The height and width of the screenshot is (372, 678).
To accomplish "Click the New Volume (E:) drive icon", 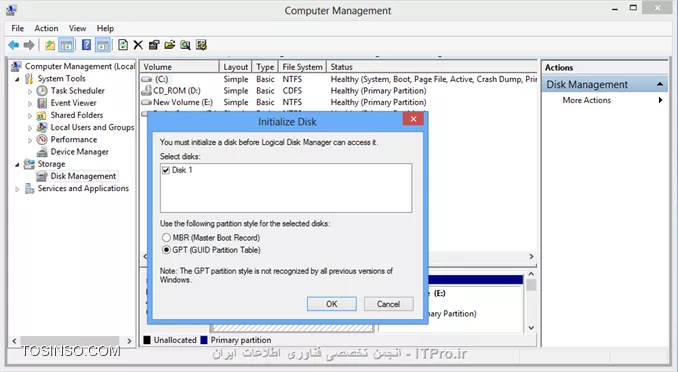I will point(147,103).
